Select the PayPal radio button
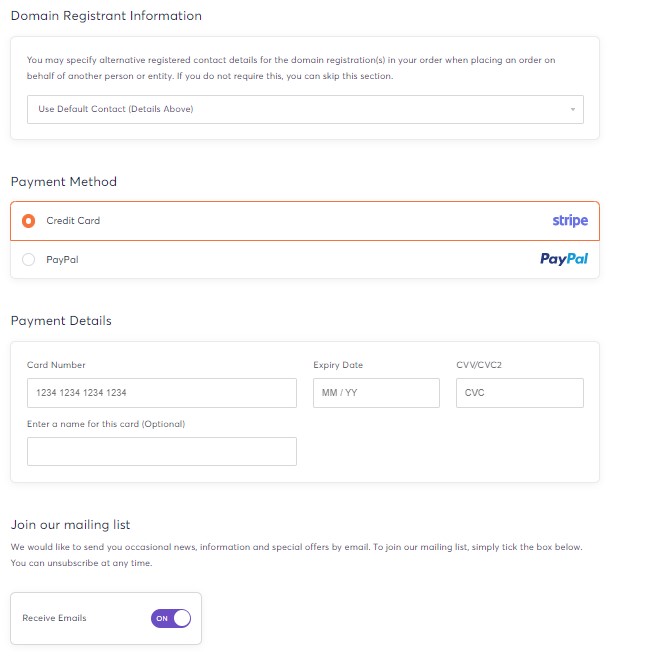646x666 pixels. (x=28, y=260)
